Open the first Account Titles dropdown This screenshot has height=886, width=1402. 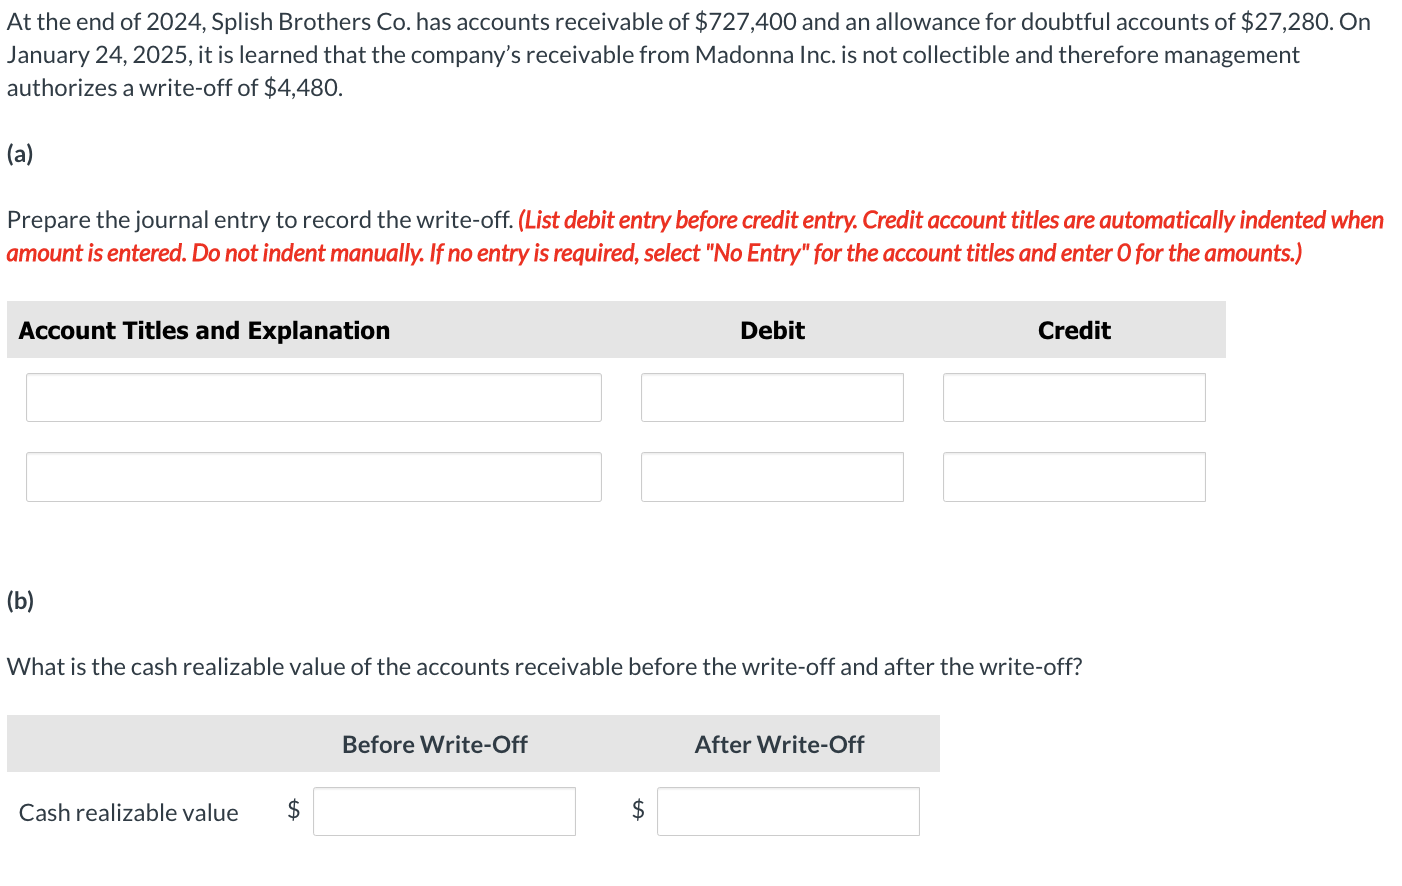pyautogui.click(x=313, y=397)
